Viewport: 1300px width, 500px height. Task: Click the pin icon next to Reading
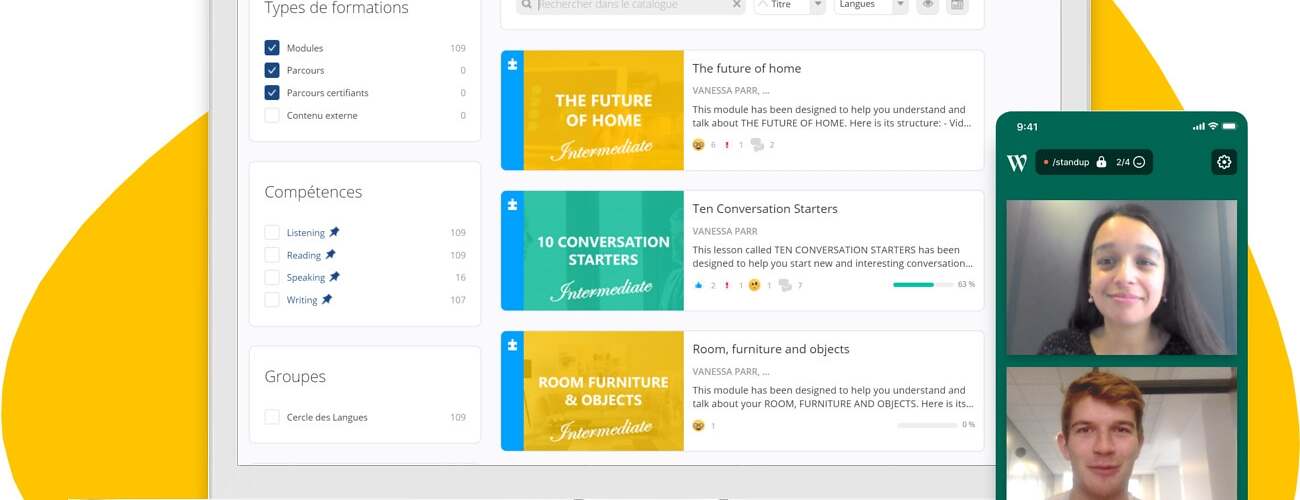(330, 254)
